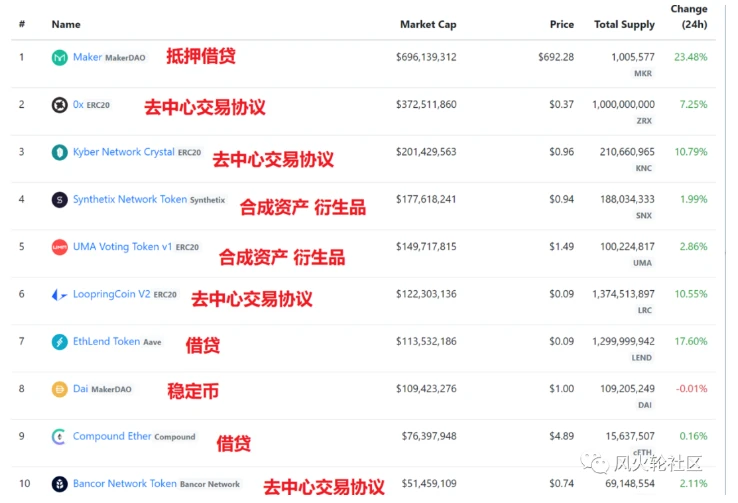Viewport: 738px width, 503px height.
Task: Click the Dai token logo icon
Action: coord(59,390)
